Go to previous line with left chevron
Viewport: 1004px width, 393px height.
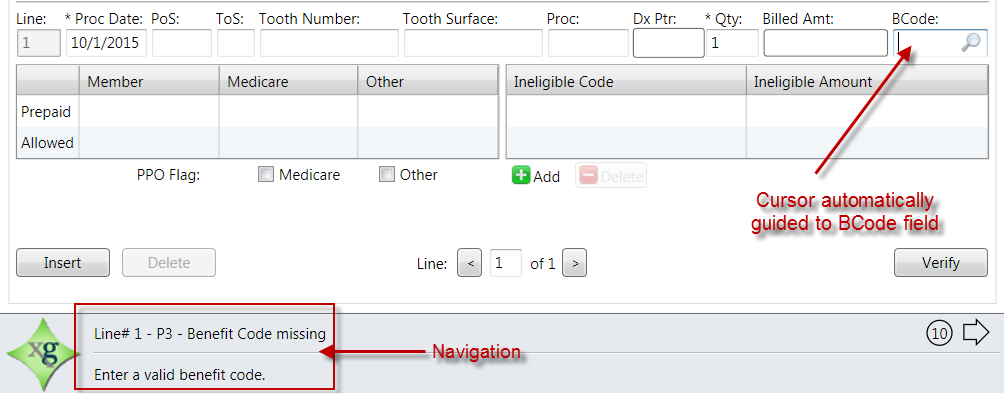point(470,263)
